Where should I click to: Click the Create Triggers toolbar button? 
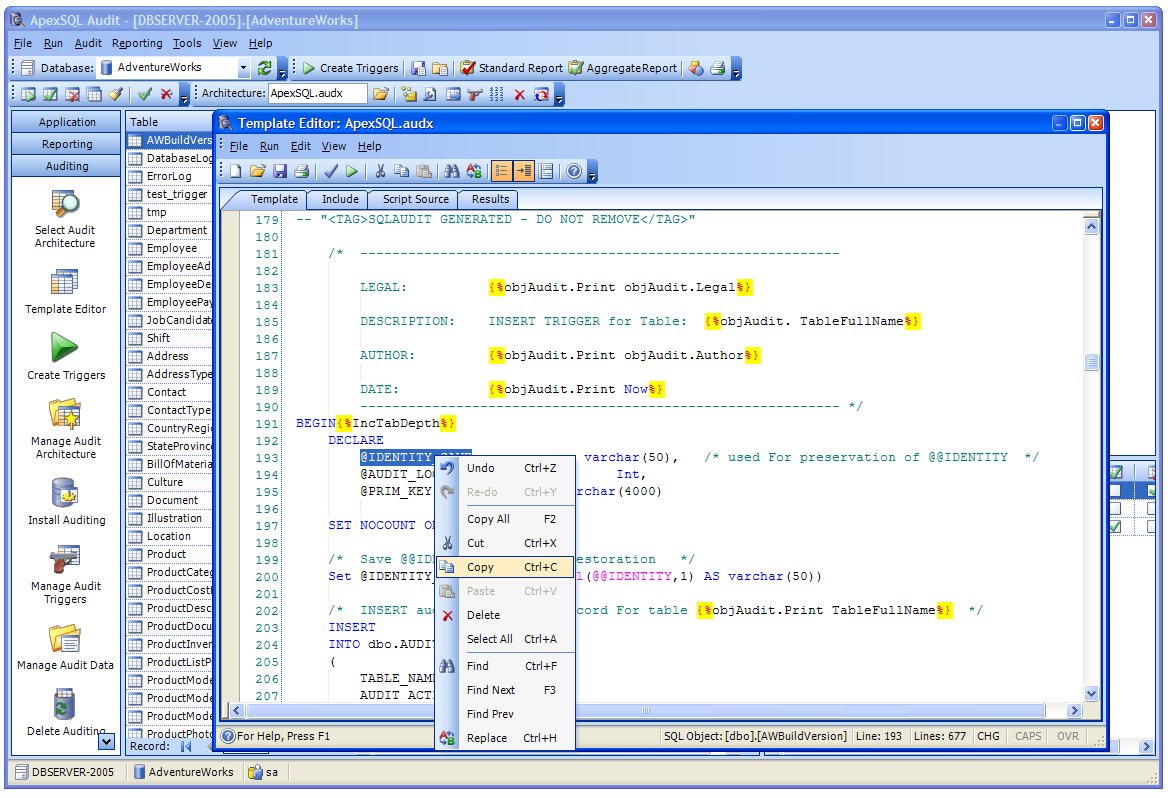(x=351, y=68)
